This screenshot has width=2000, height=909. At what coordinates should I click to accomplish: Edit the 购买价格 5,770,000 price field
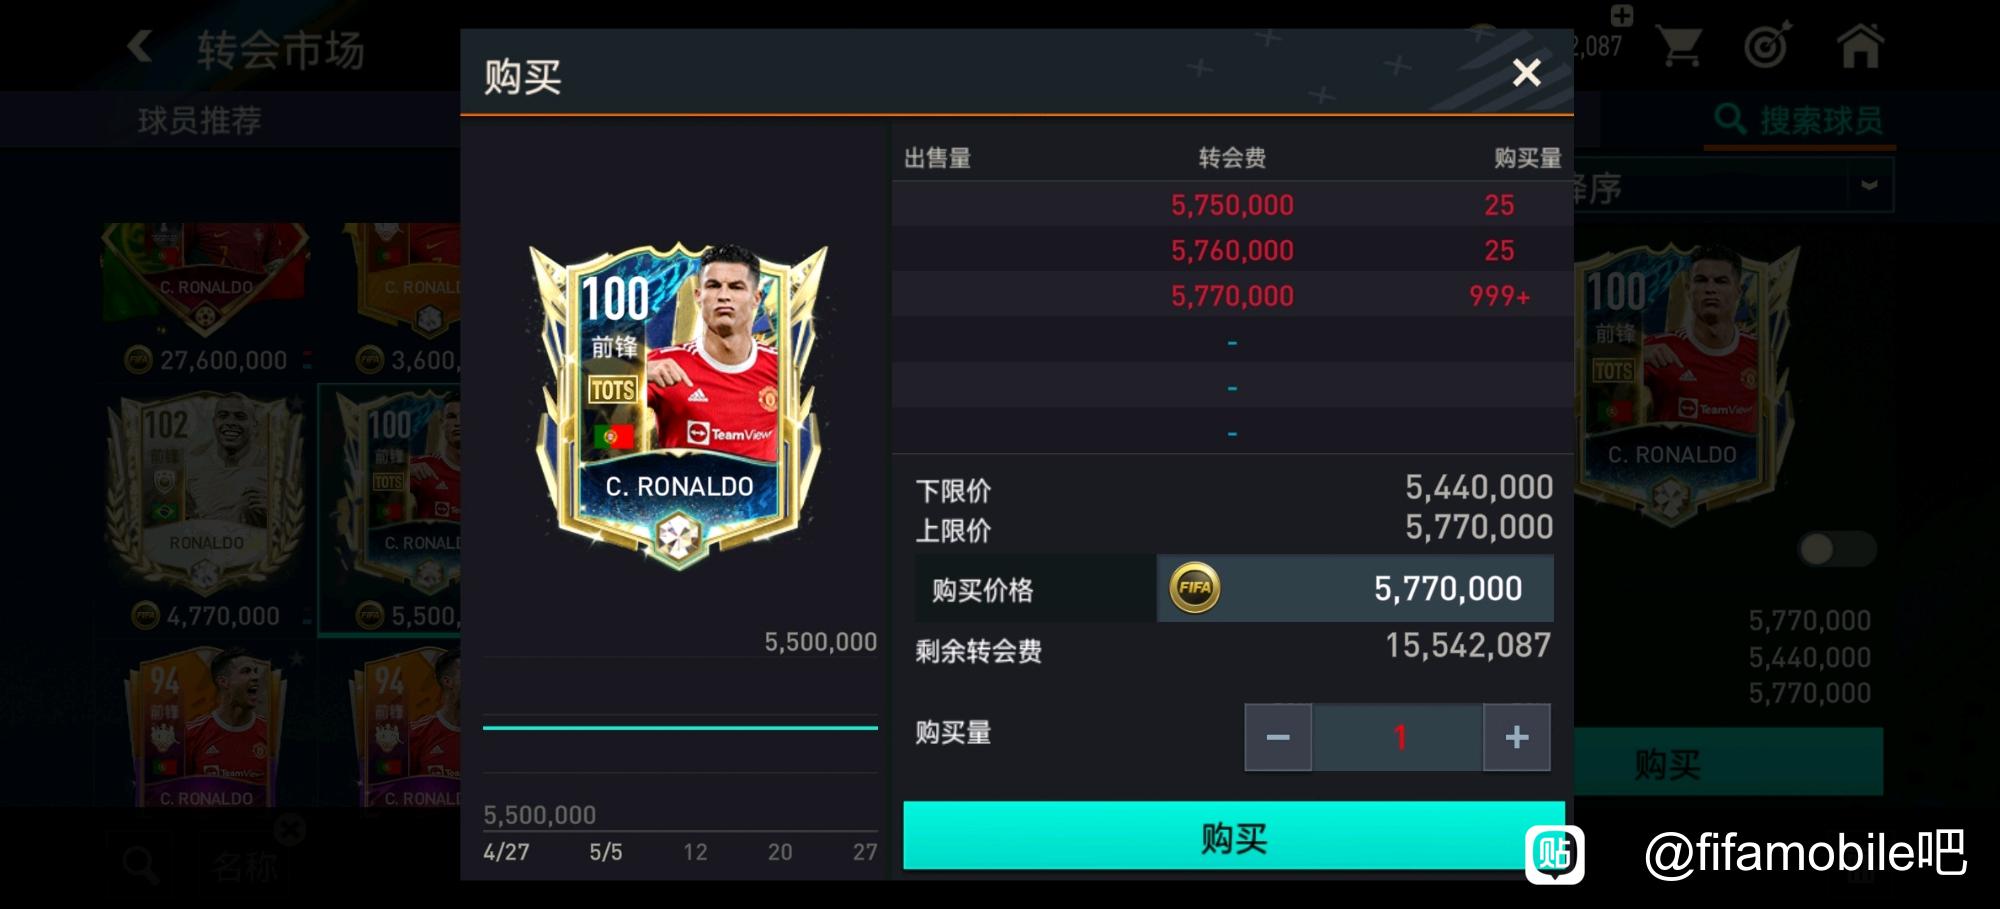(1355, 588)
